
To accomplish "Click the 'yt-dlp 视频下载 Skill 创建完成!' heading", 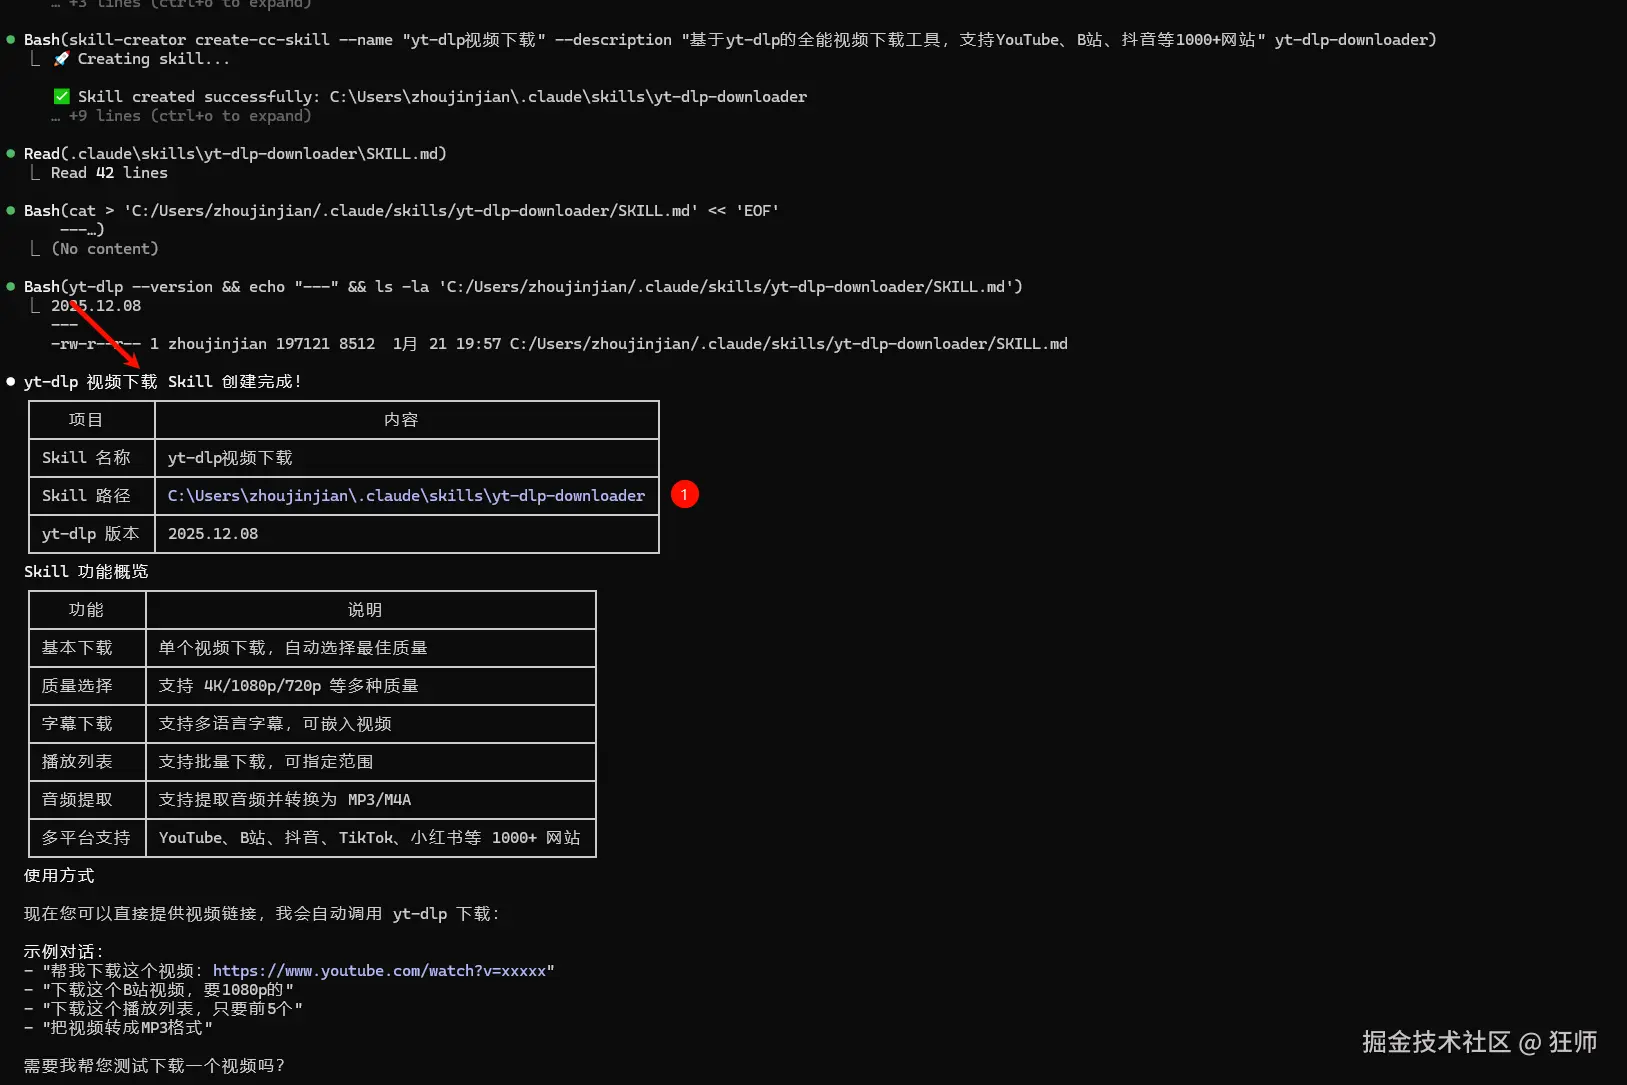I will click(x=163, y=382).
